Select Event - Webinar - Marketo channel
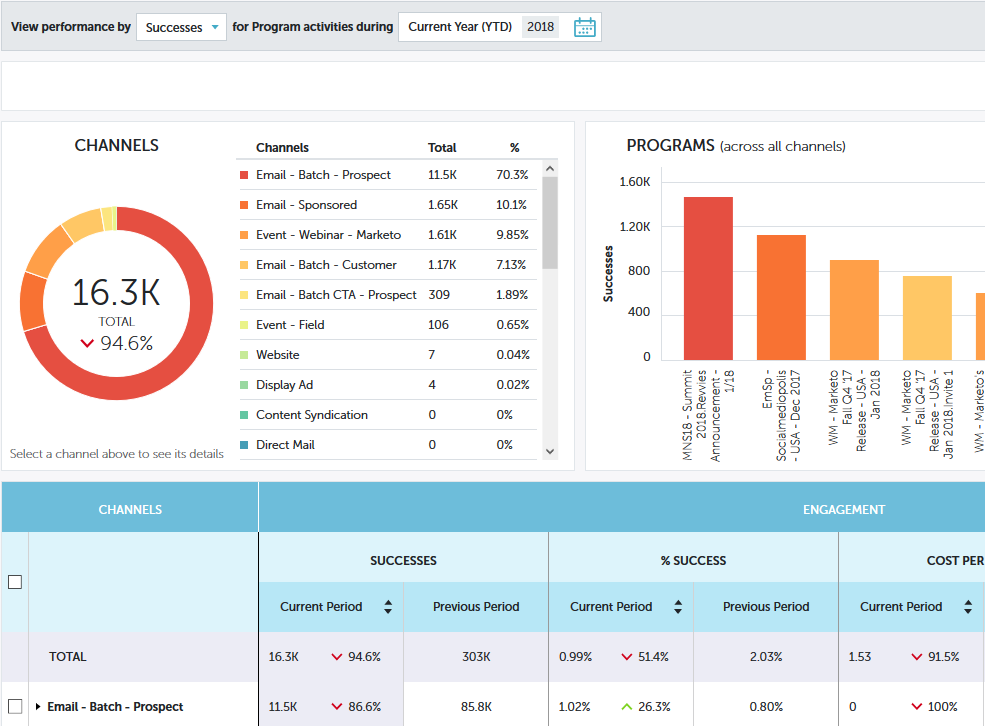The image size is (985, 726). click(x=328, y=235)
